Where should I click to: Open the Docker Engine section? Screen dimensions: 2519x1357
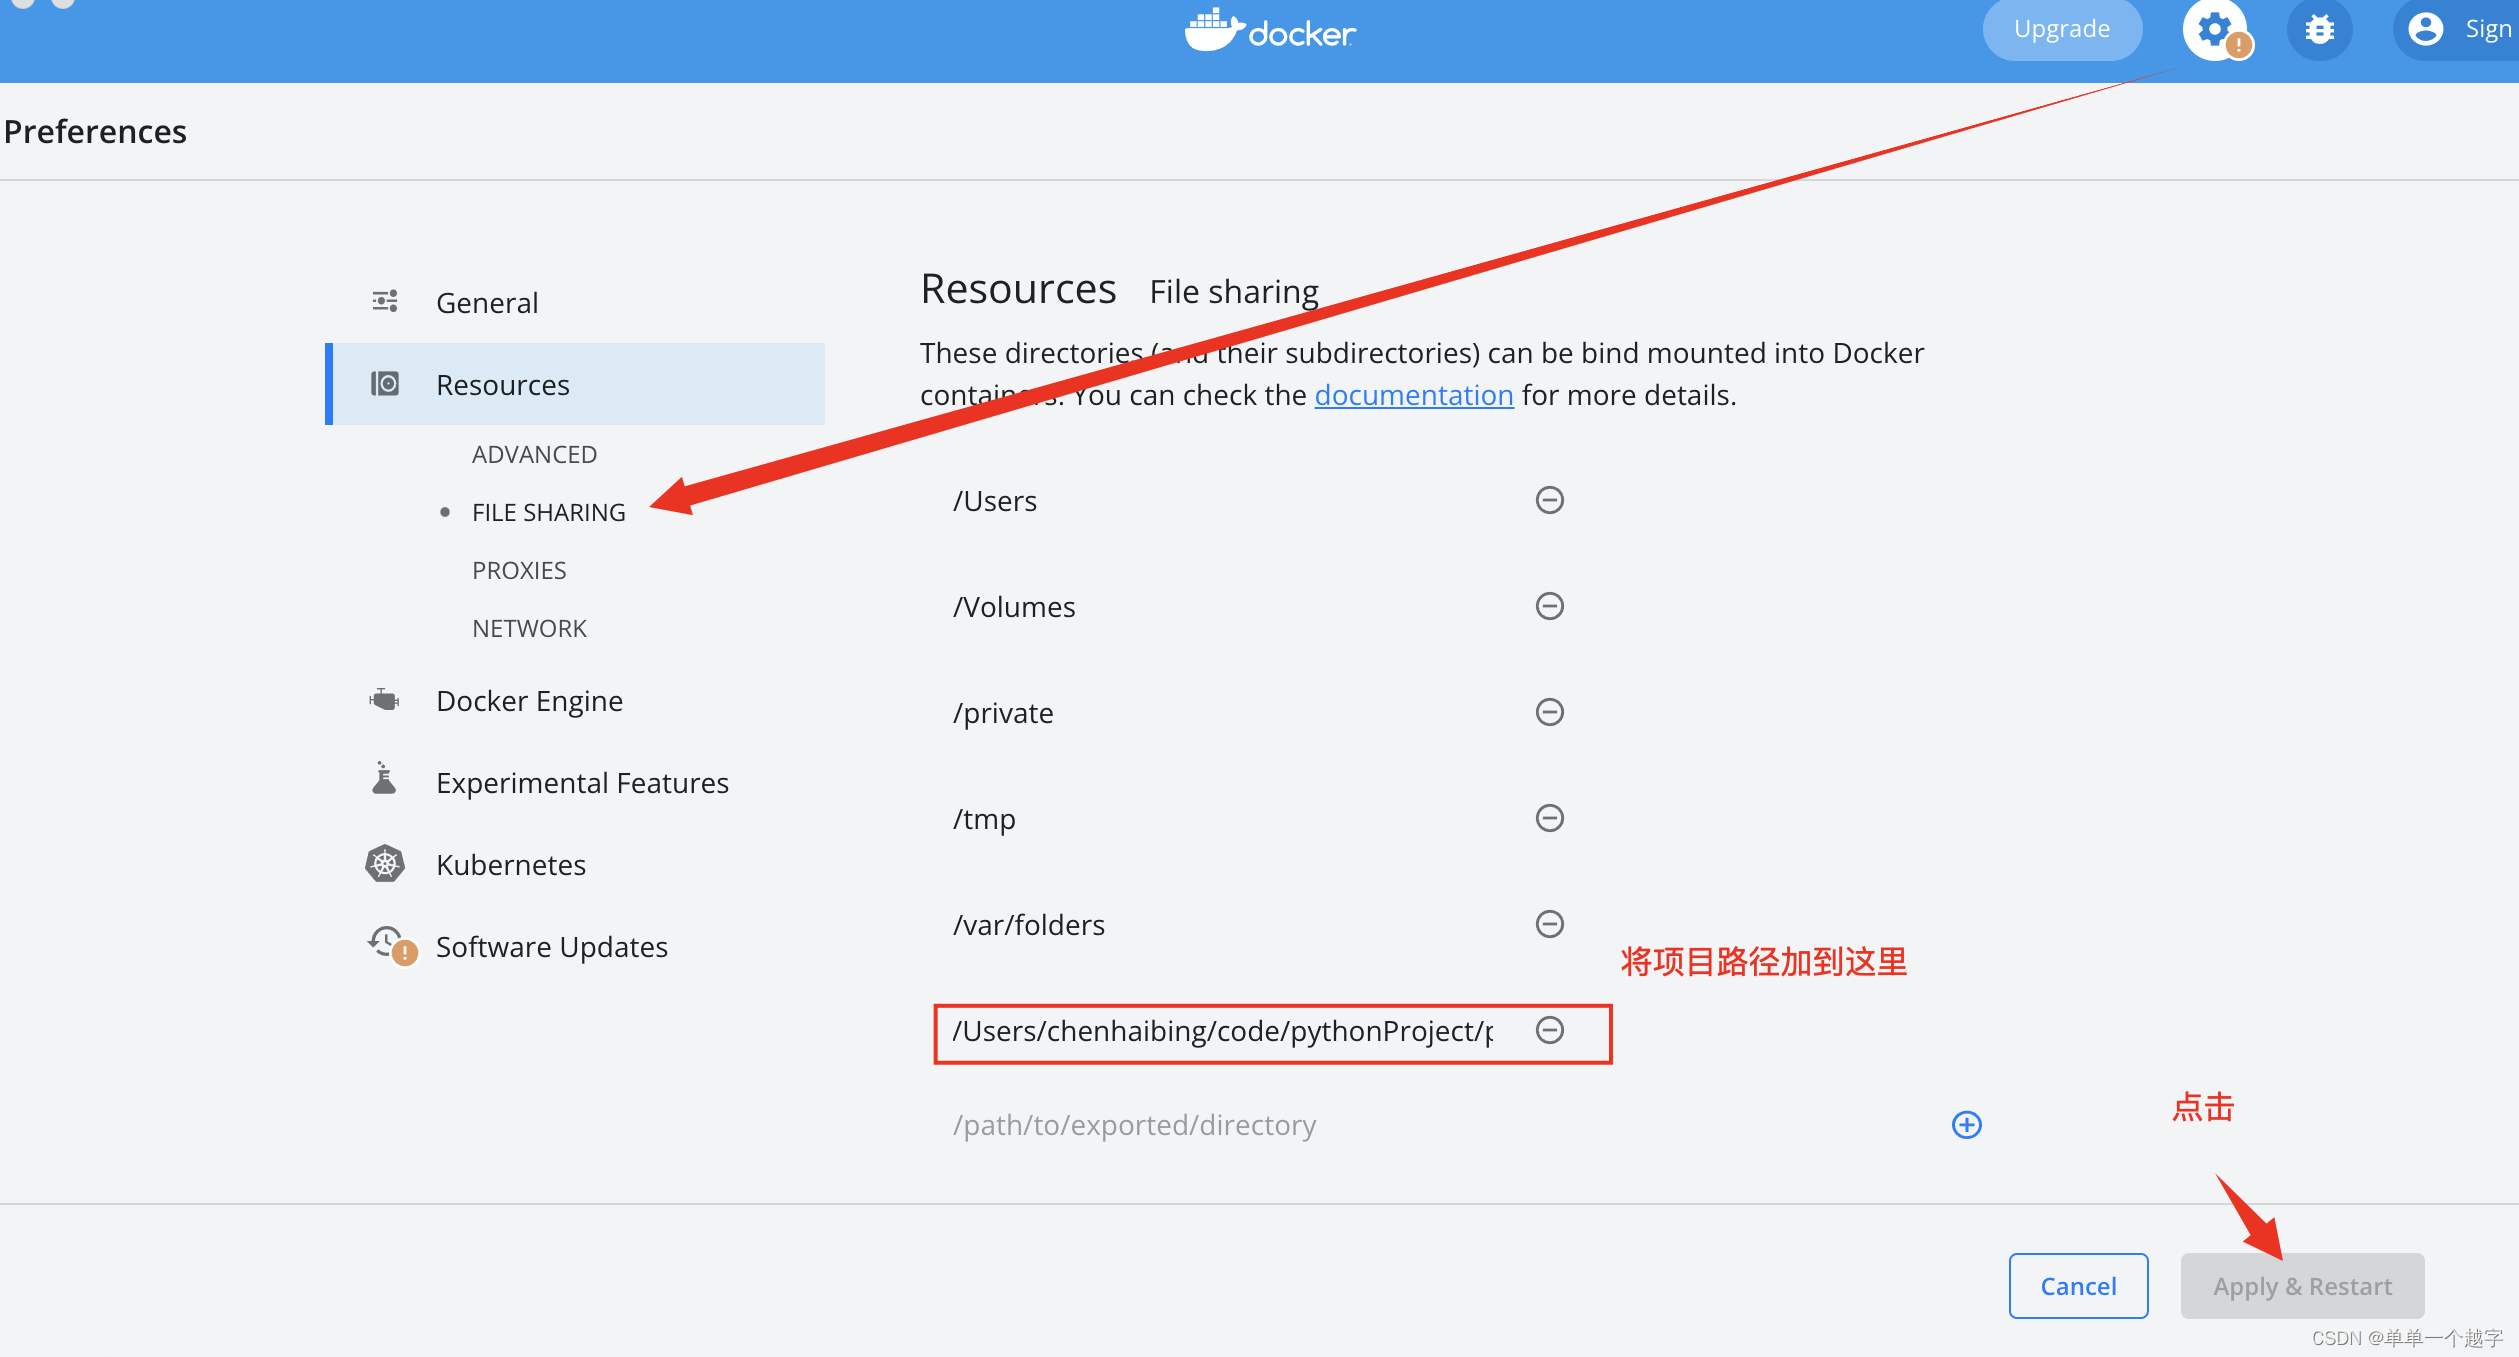coord(576,701)
